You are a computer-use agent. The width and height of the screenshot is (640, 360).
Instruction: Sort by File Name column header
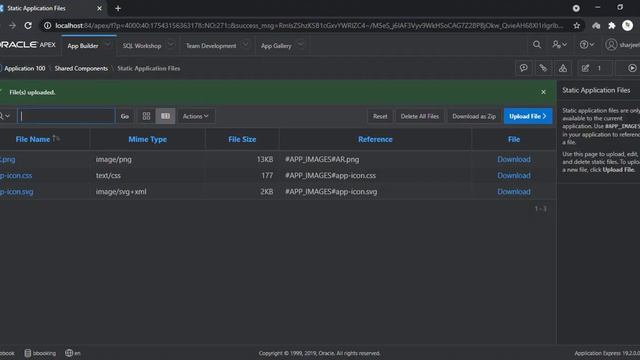33,139
